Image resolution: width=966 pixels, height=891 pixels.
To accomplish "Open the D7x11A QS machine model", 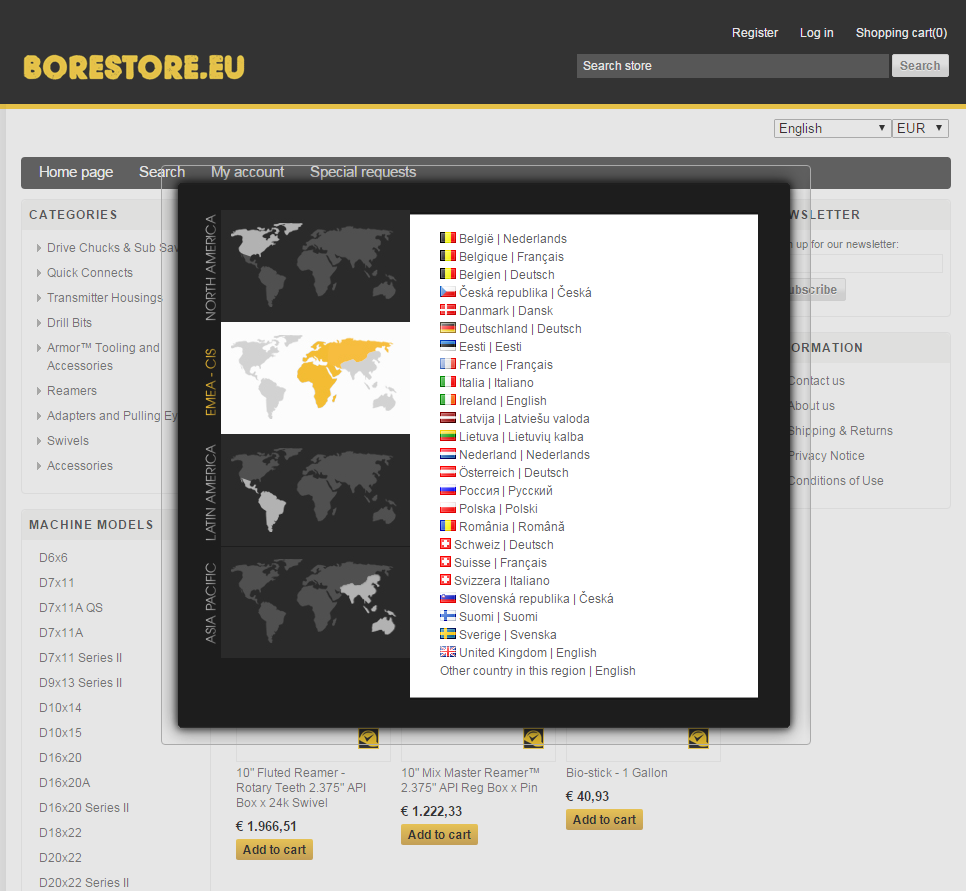I will coord(71,608).
